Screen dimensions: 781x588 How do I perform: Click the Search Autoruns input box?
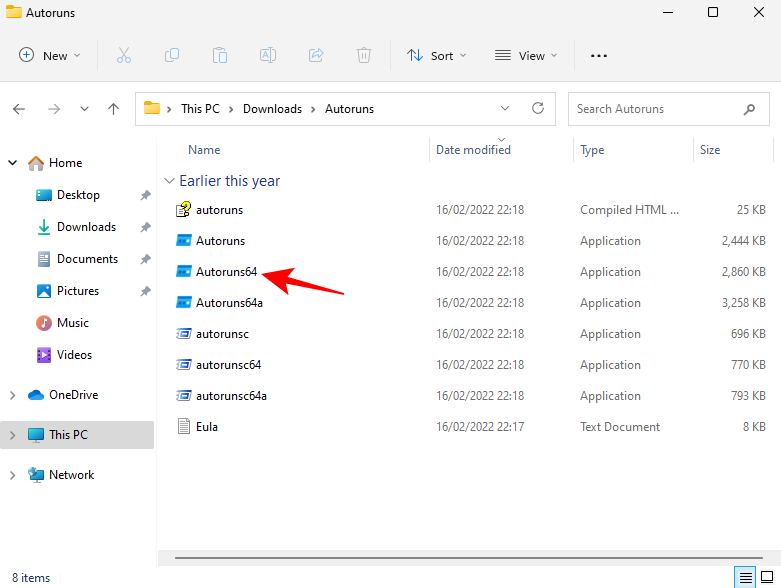655,109
